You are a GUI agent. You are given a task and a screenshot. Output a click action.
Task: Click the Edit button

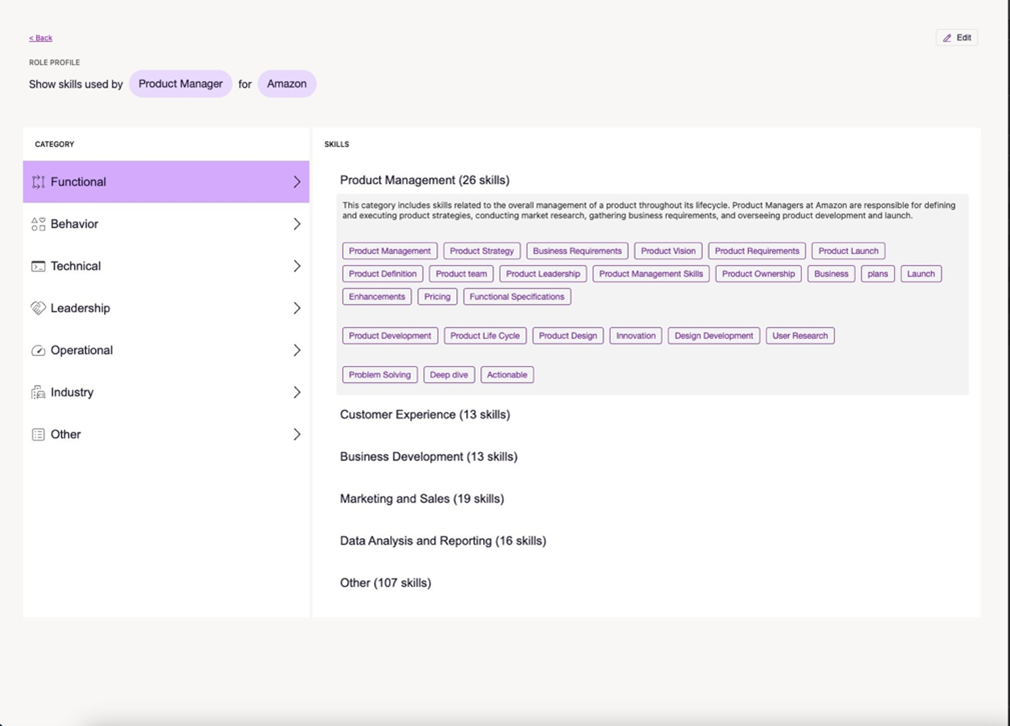click(956, 37)
